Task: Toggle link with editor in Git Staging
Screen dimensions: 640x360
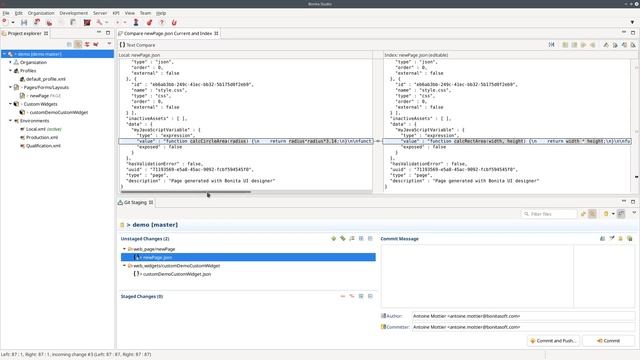Action: tap(592, 213)
